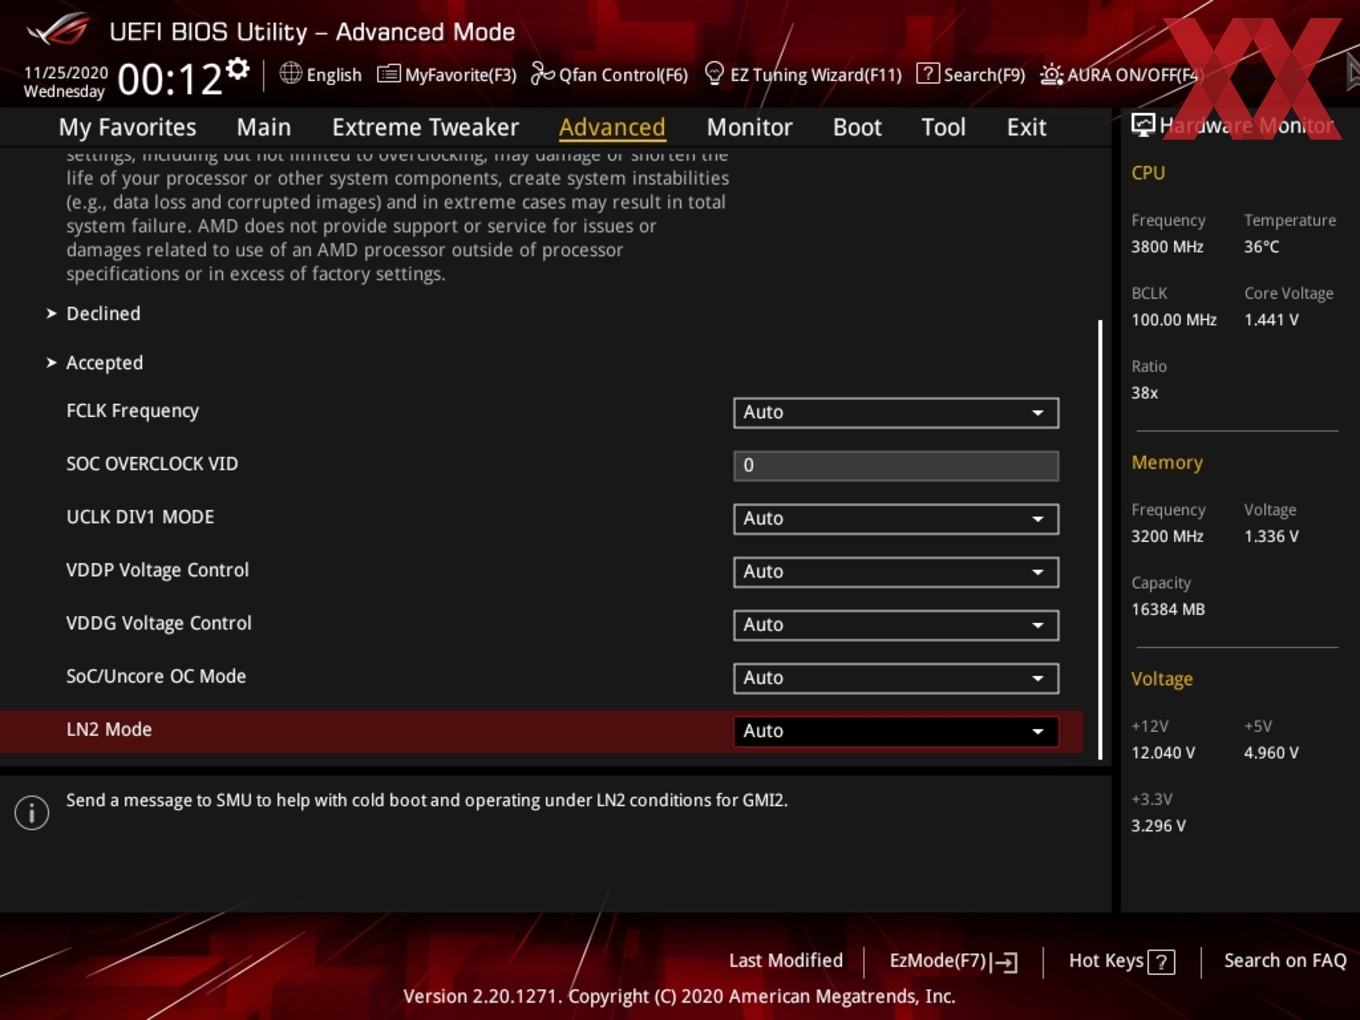
Task: Click the memory capacity 16384 MB value
Action: 1168,609
